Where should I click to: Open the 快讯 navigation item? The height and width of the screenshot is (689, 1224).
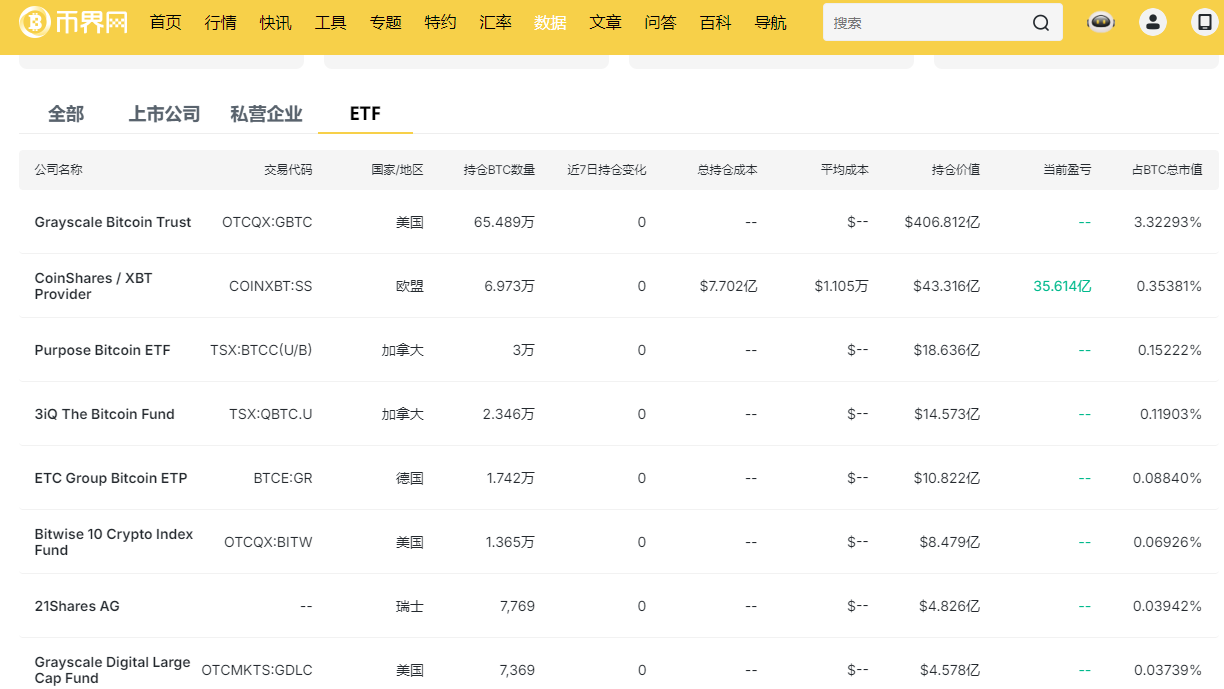coord(276,23)
